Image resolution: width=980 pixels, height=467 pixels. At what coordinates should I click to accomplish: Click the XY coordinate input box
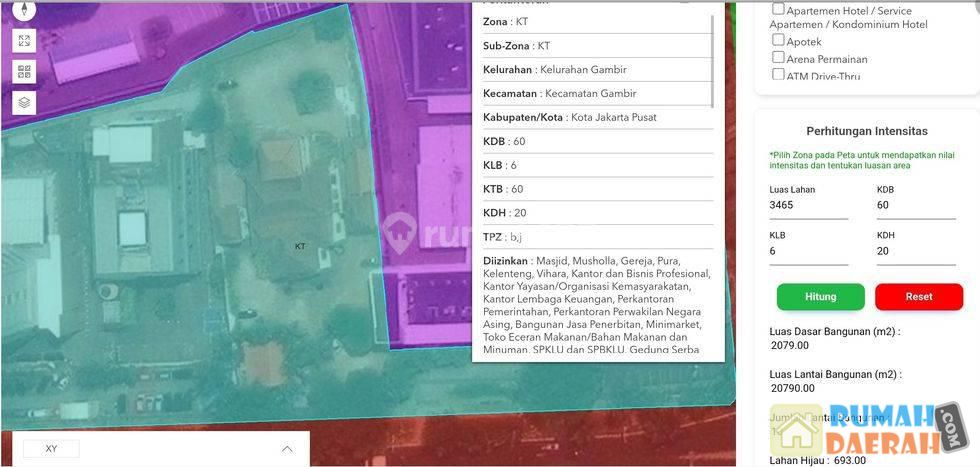tap(51, 449)
